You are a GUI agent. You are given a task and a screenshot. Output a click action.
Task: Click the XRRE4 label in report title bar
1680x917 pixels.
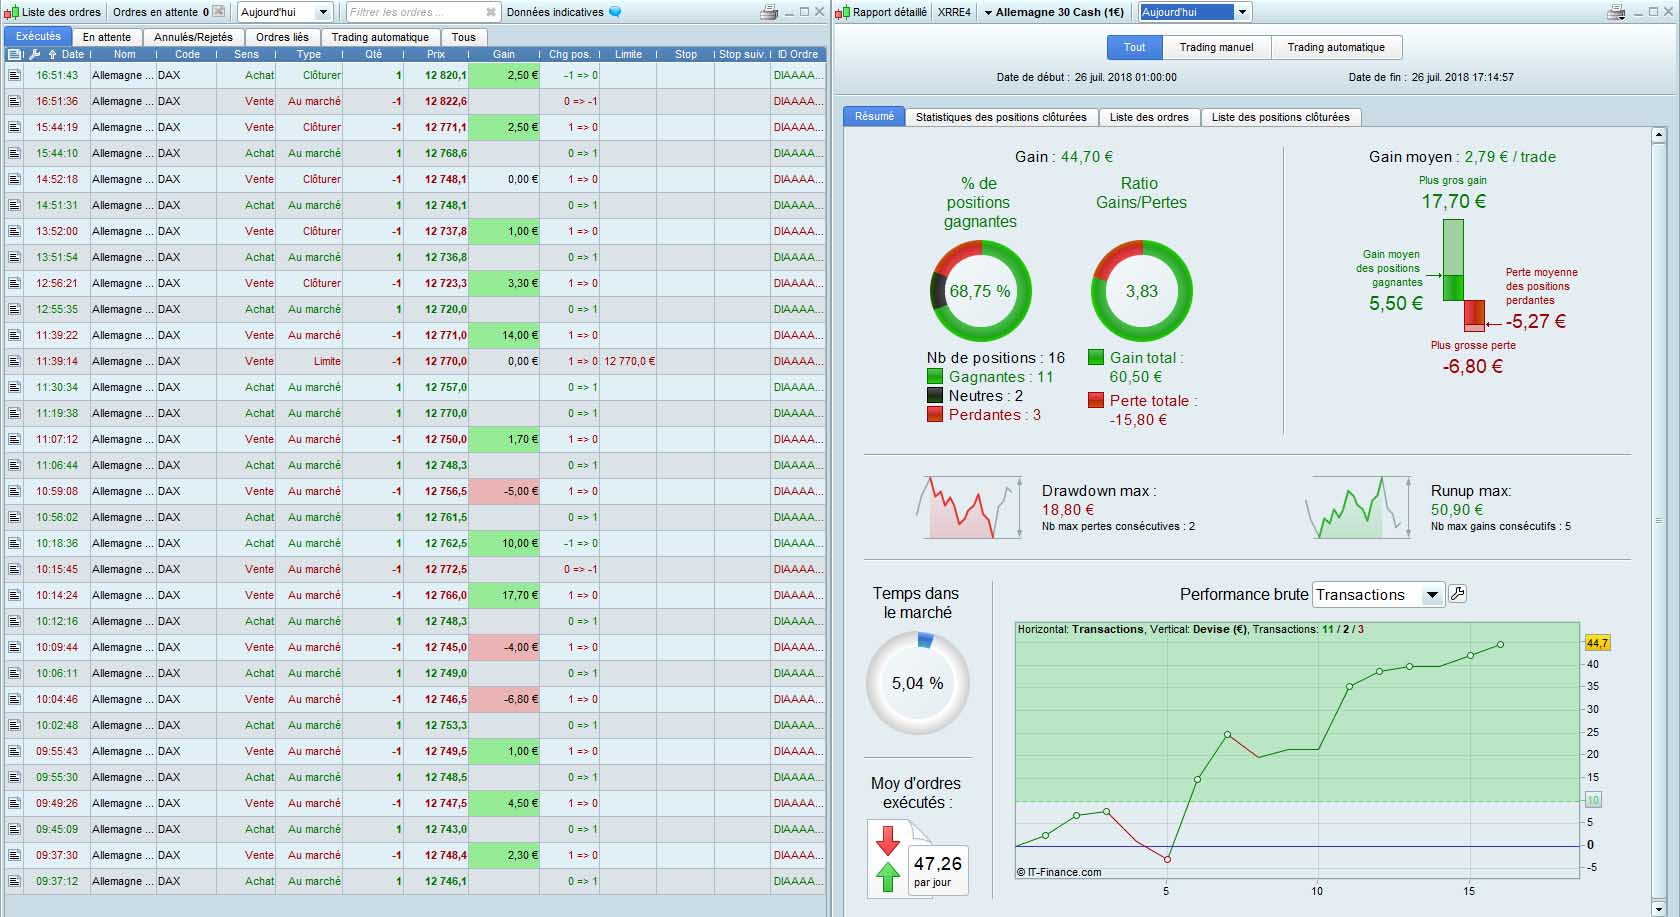coord(954,12)
